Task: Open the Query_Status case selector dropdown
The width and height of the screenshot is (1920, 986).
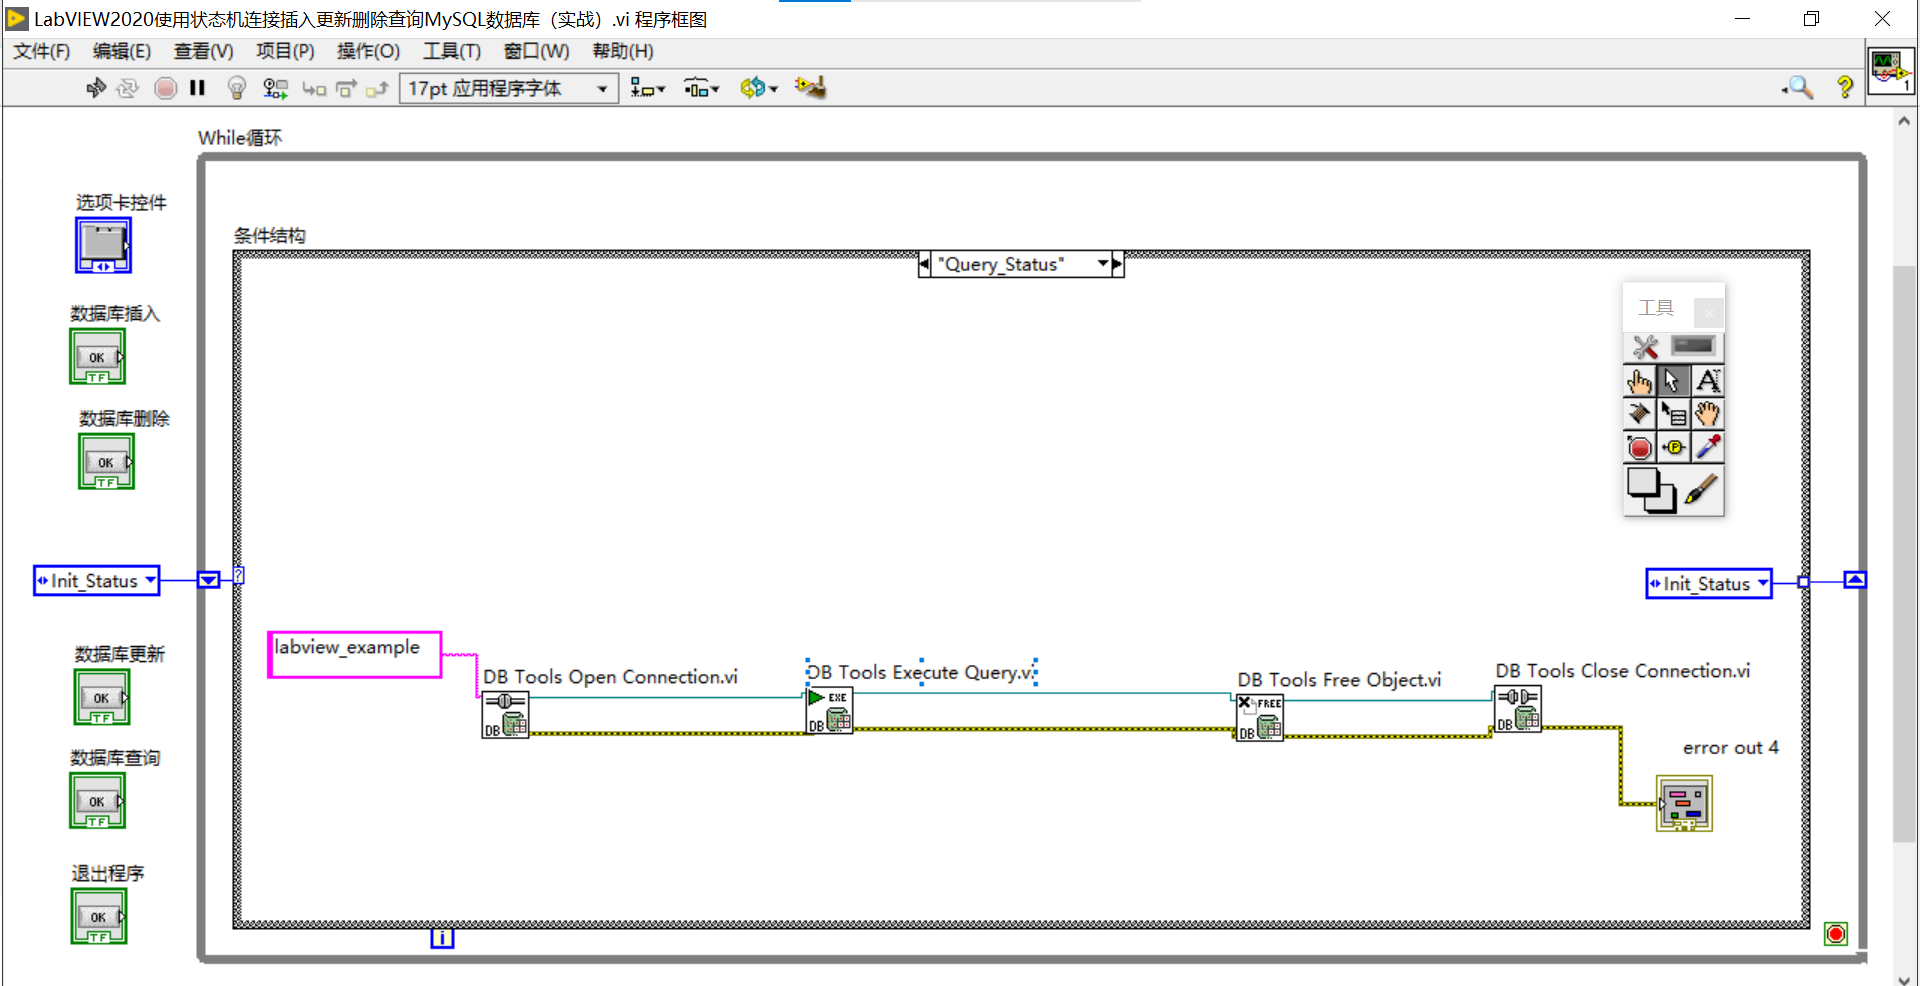Action: click(x=1100, y=263)
